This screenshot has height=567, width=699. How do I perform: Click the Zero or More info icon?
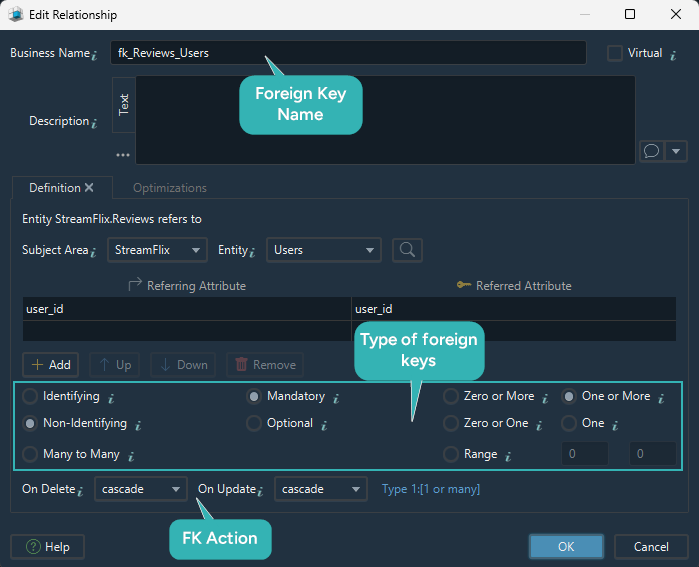[x=545, y=398]
